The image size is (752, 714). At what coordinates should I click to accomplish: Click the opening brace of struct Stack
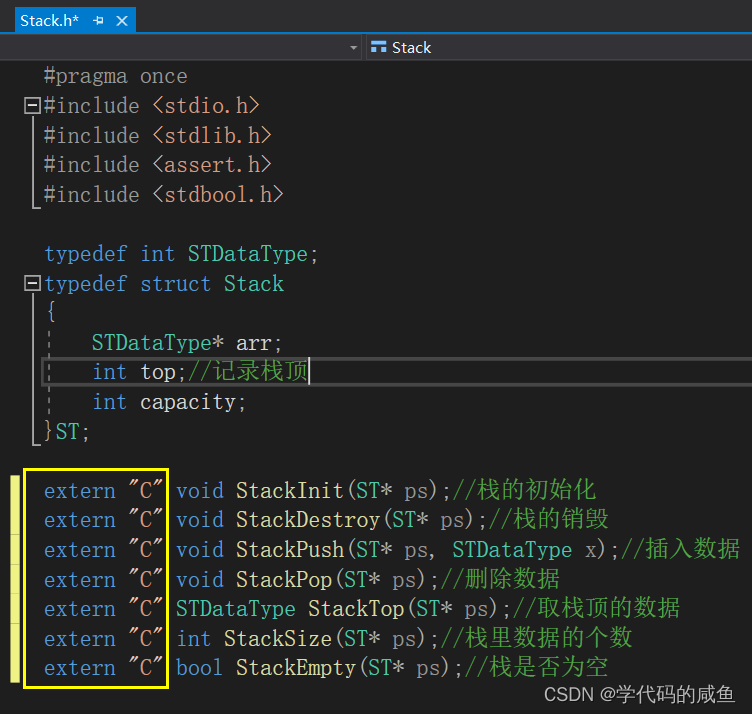51,312
